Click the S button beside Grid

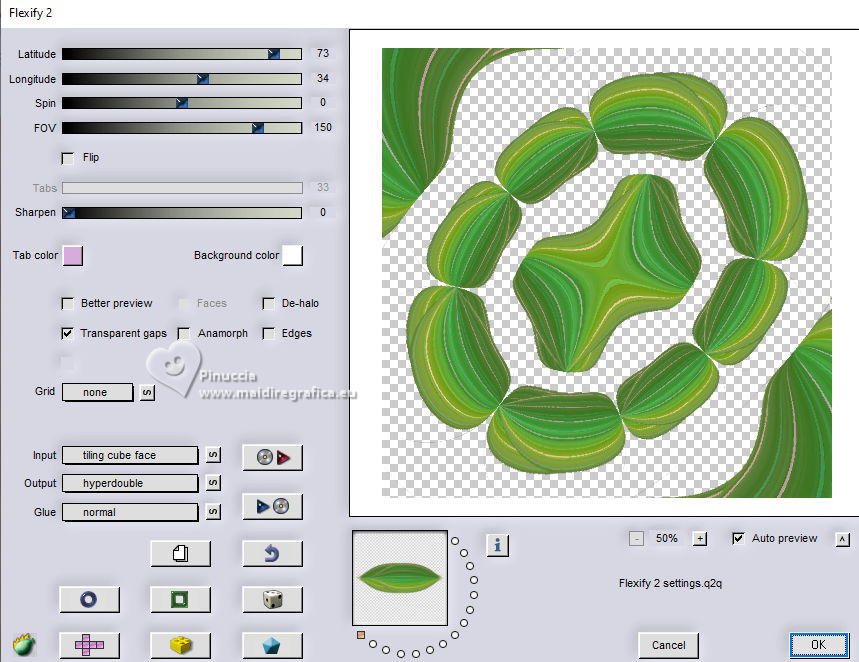[x=147, y=392]
